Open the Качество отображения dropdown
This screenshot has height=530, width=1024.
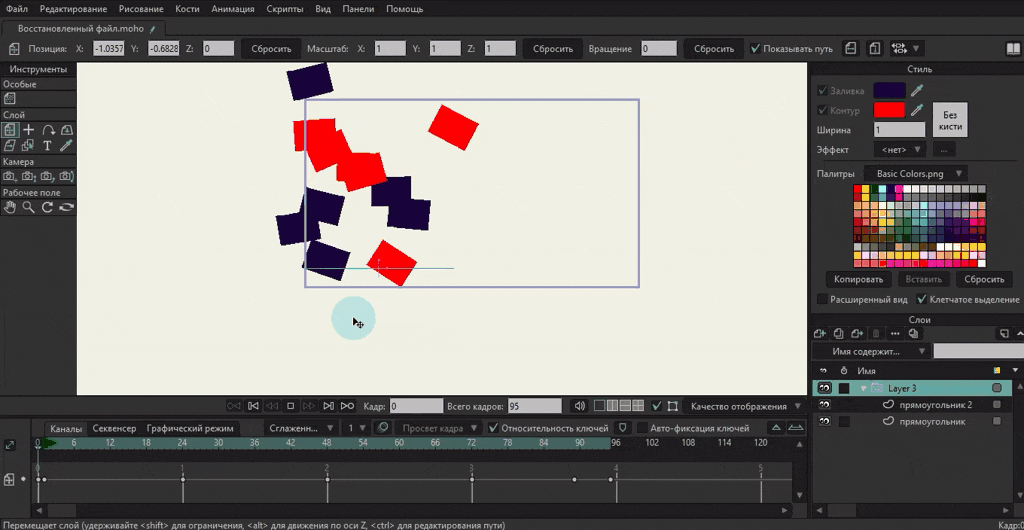point(745,406)
